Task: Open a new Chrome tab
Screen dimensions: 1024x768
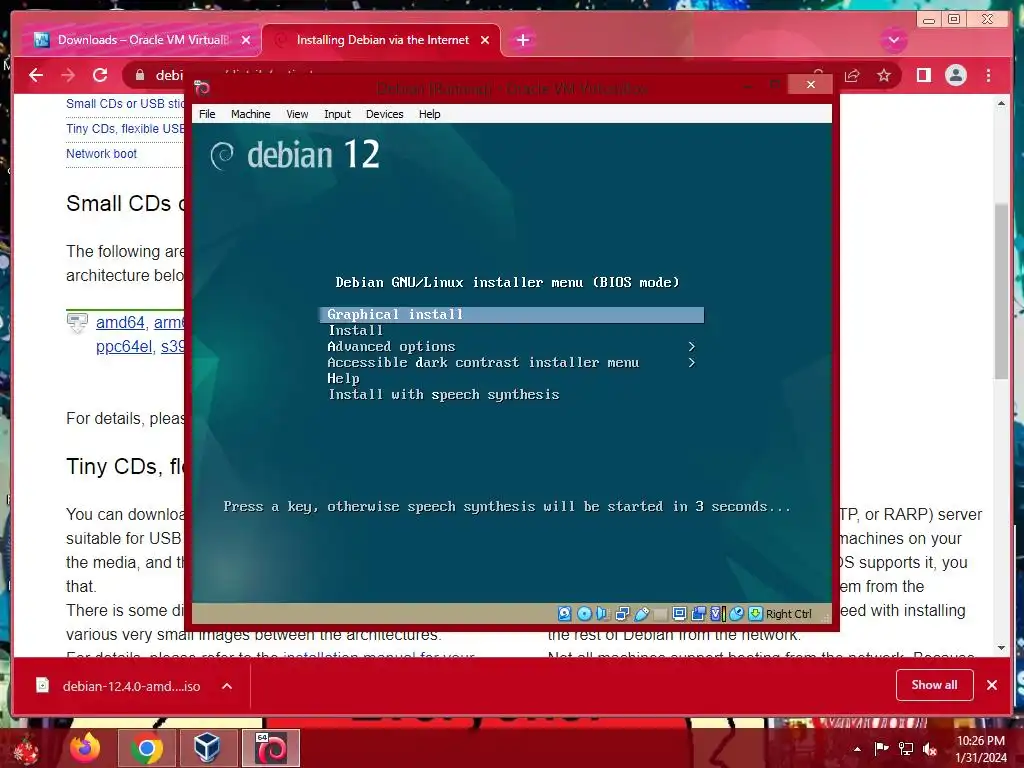Action: pos(522,40)
